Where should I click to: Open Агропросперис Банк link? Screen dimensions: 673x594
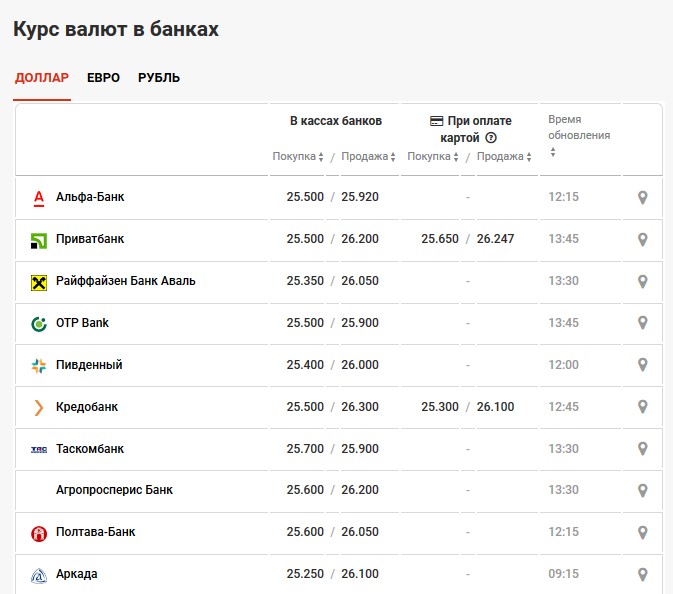click(x=114, y=490)
